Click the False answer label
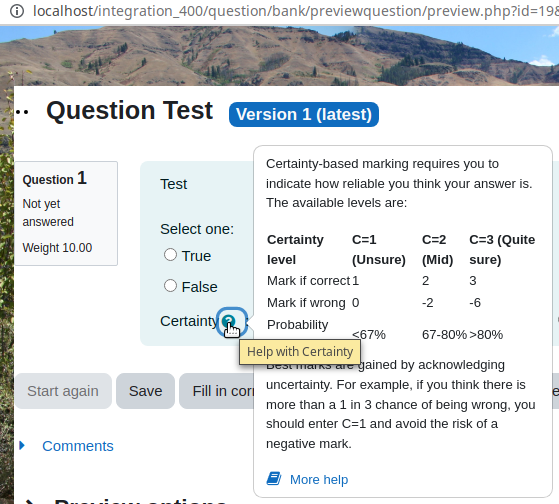 coord(199,287)
